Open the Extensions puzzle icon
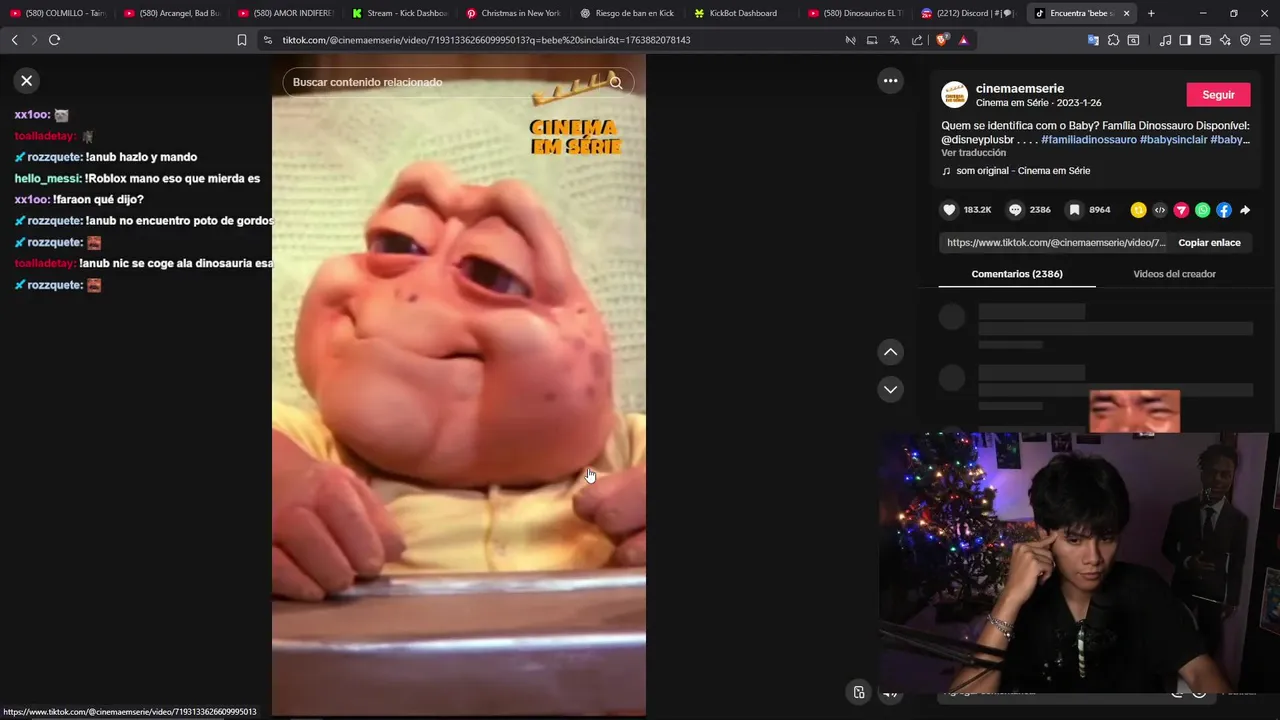This screenshot has width=1280, height=720. pos(1113,40)
